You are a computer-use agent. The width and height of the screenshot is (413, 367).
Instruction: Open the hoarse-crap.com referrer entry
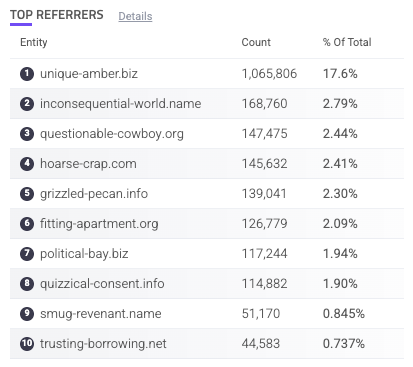(x=88, y=164)
